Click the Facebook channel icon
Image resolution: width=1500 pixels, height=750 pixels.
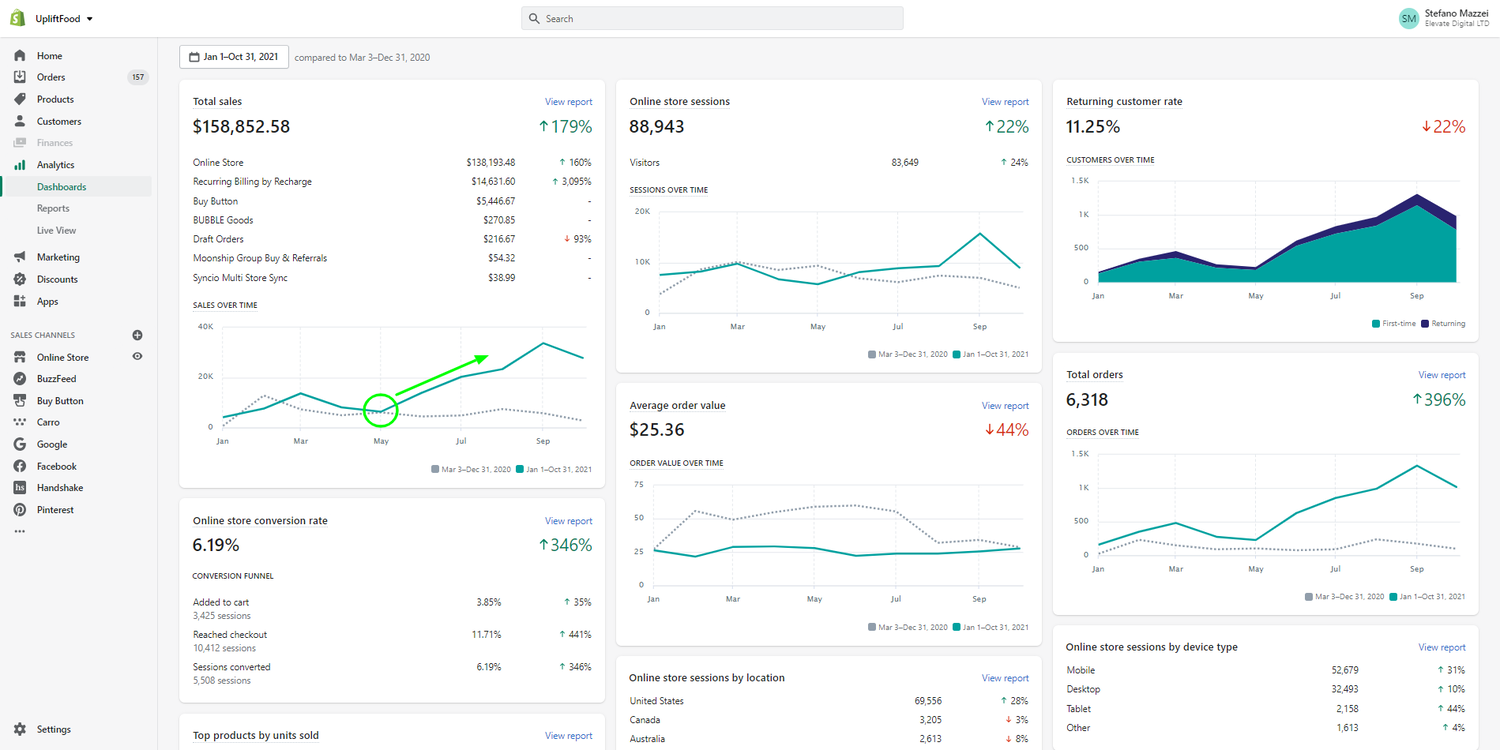(x=19, y=466)
